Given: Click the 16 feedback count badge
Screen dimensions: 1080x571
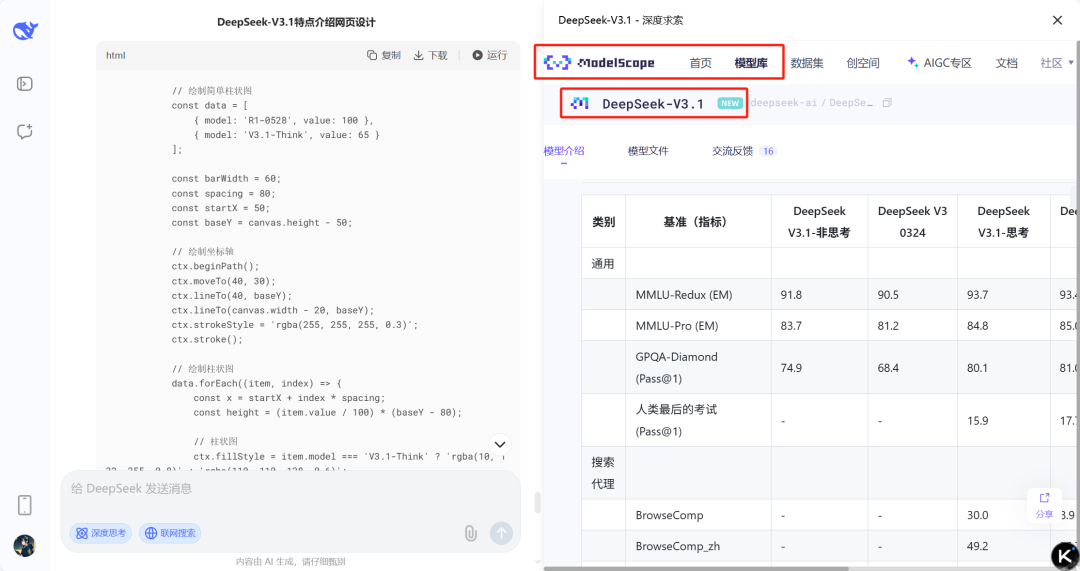Looking at the screenshot, I should click(768, 151).
